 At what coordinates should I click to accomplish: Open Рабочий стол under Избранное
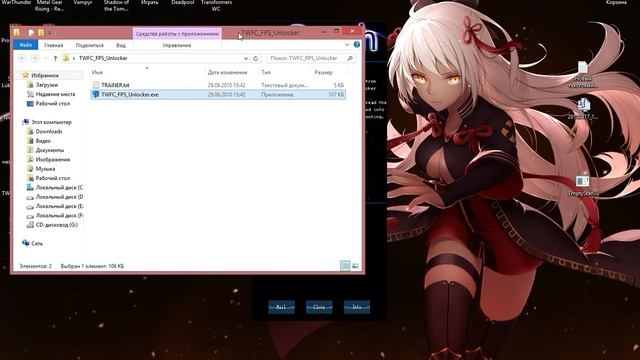[53, 104]
